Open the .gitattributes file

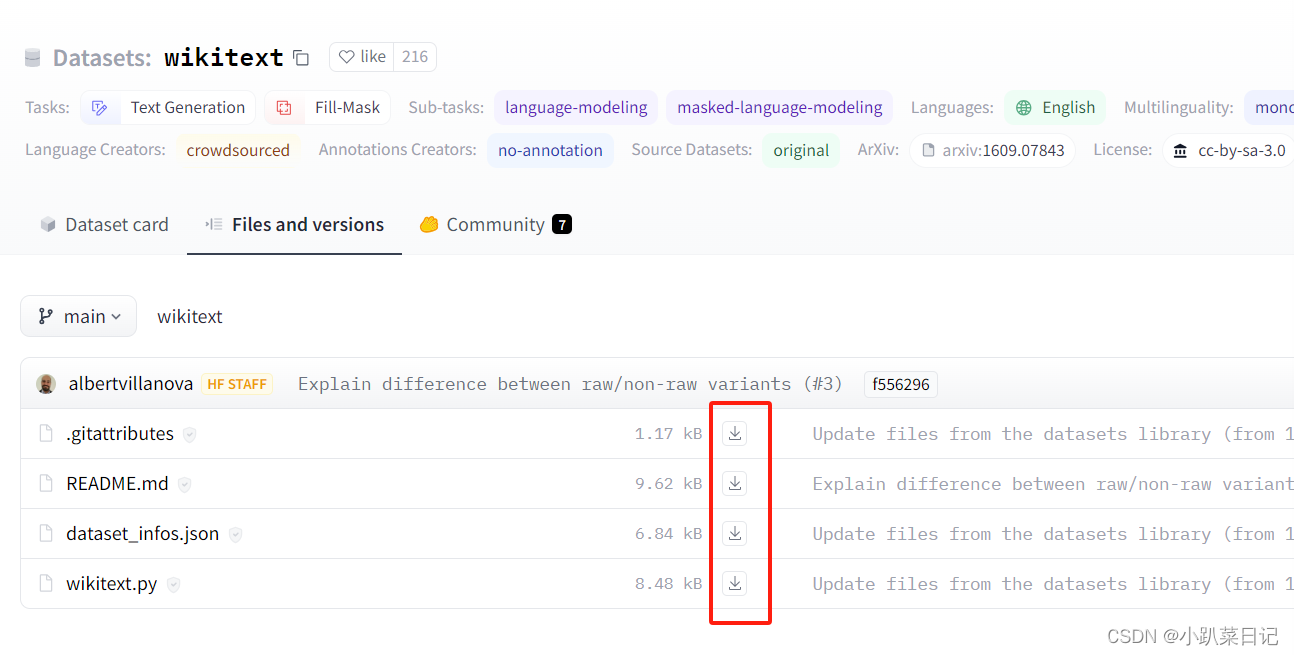(x=120, y=433)
